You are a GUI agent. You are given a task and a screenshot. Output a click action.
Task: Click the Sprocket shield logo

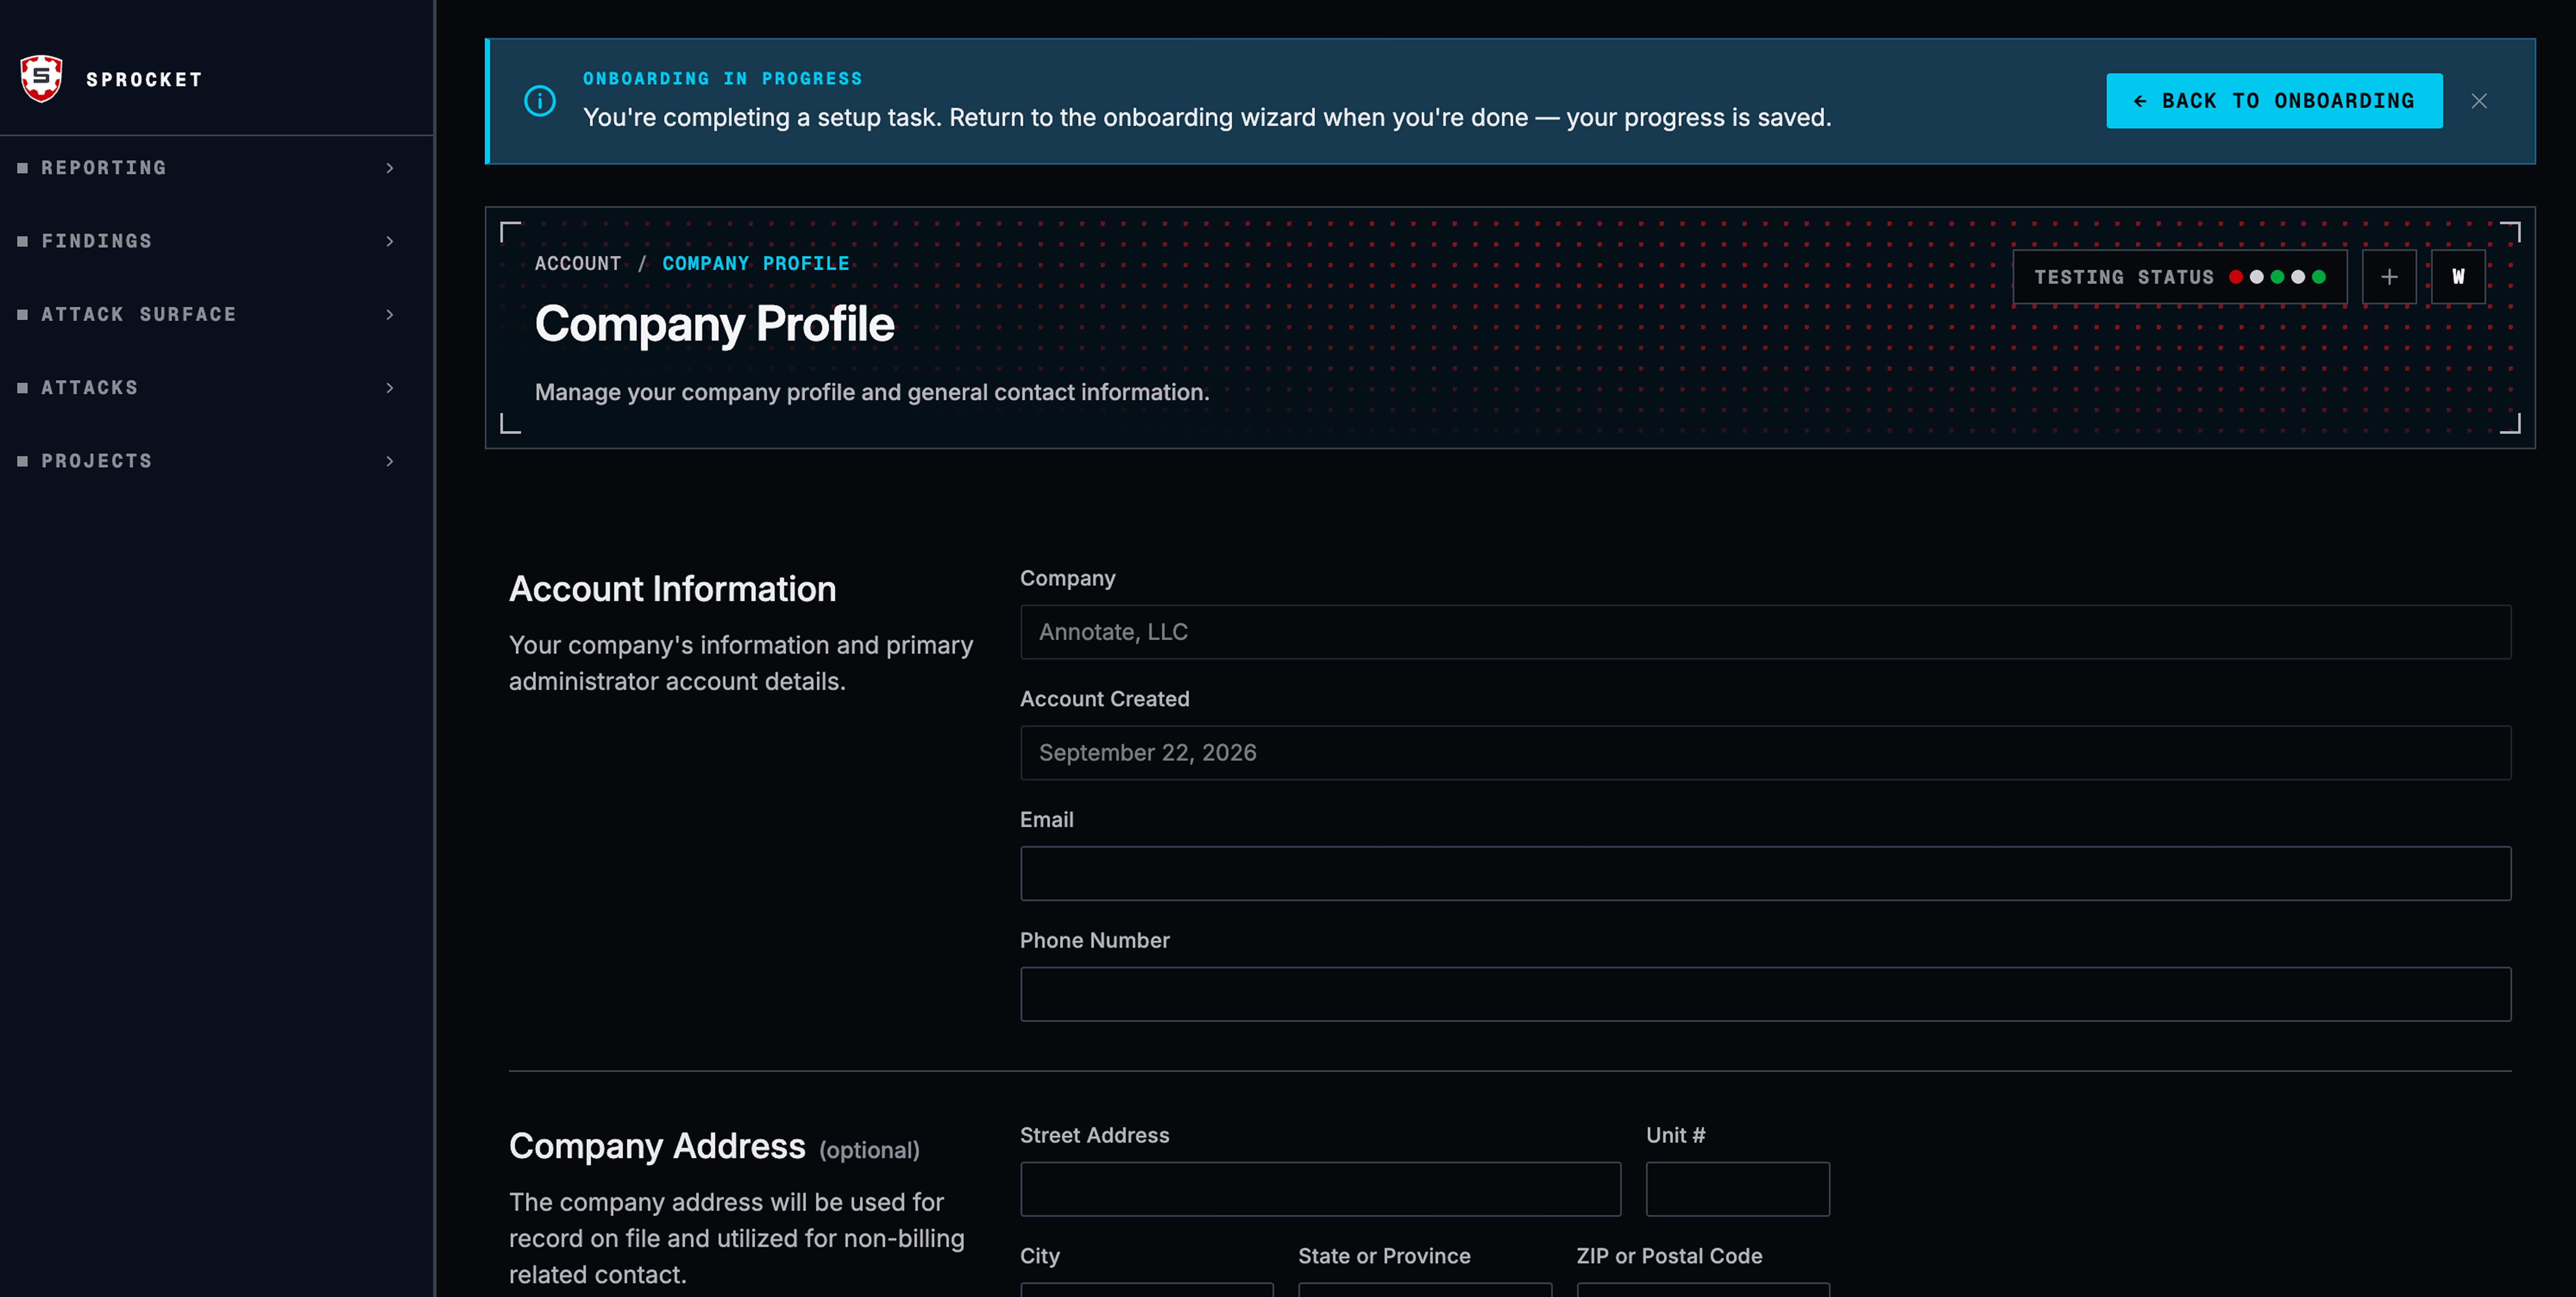[41, 79]
